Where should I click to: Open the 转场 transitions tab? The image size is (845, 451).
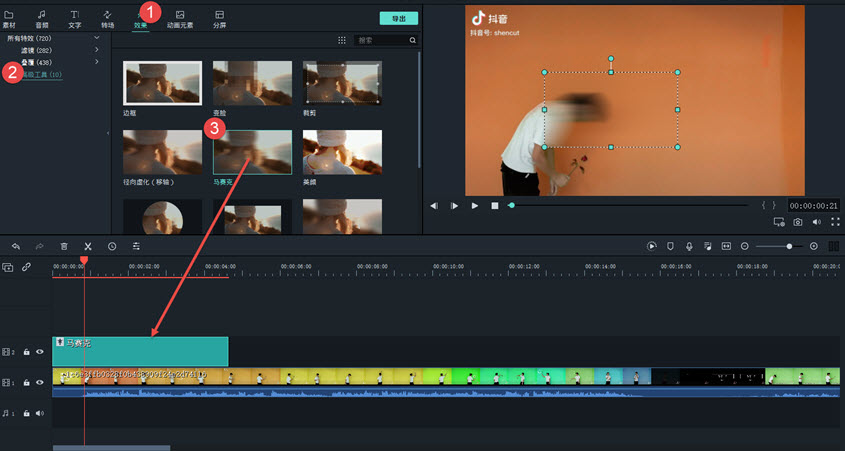[x=107, y=18]
